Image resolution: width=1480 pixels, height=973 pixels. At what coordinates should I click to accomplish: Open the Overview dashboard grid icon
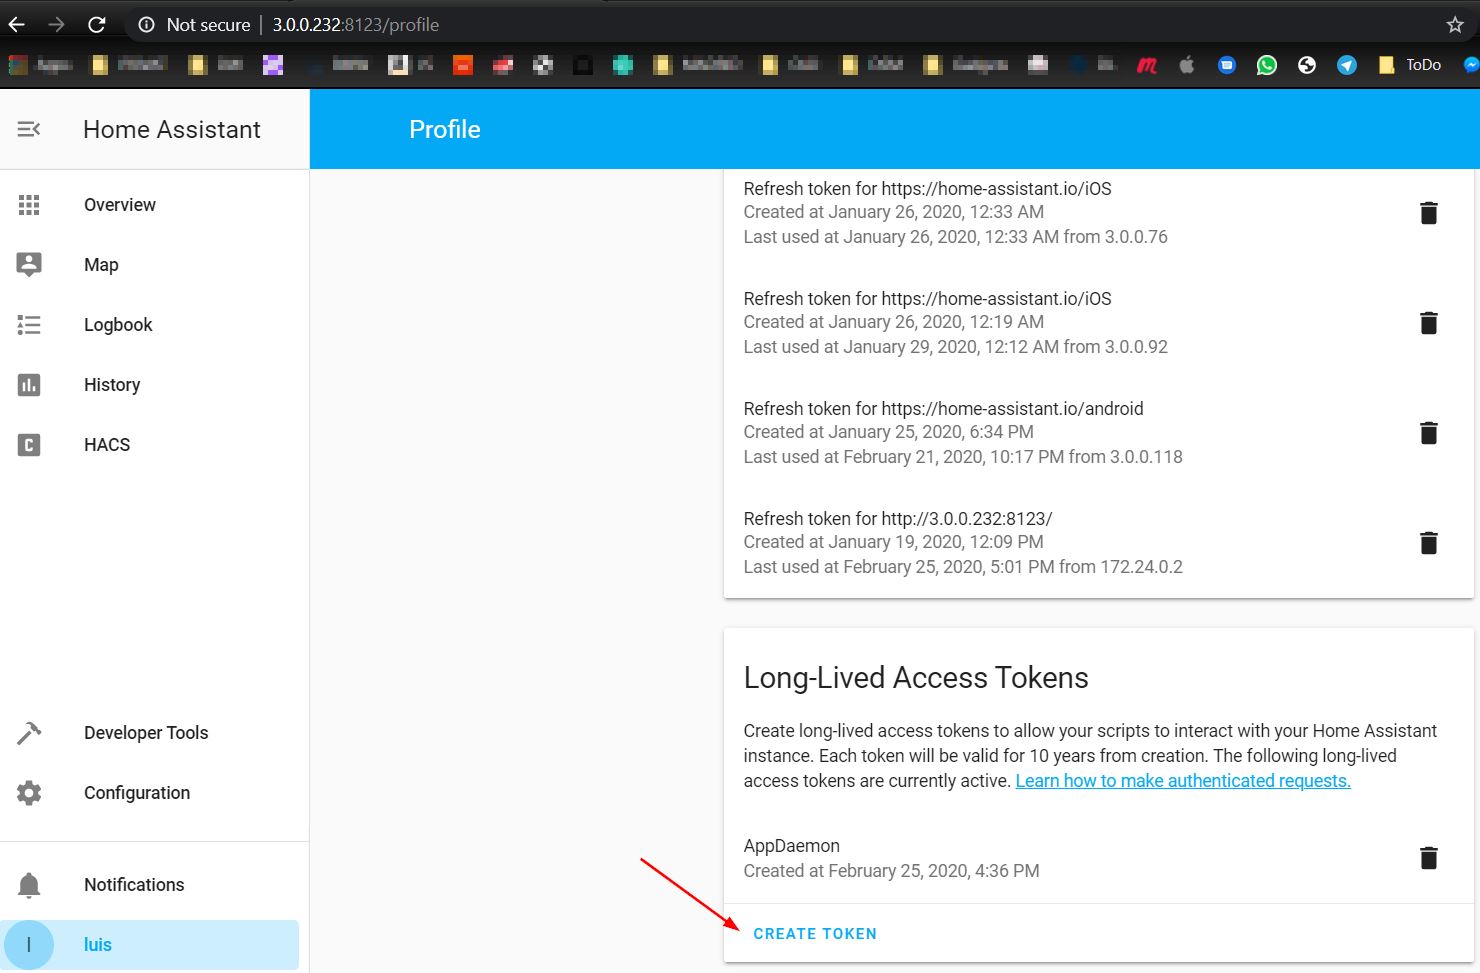[29, 204]
